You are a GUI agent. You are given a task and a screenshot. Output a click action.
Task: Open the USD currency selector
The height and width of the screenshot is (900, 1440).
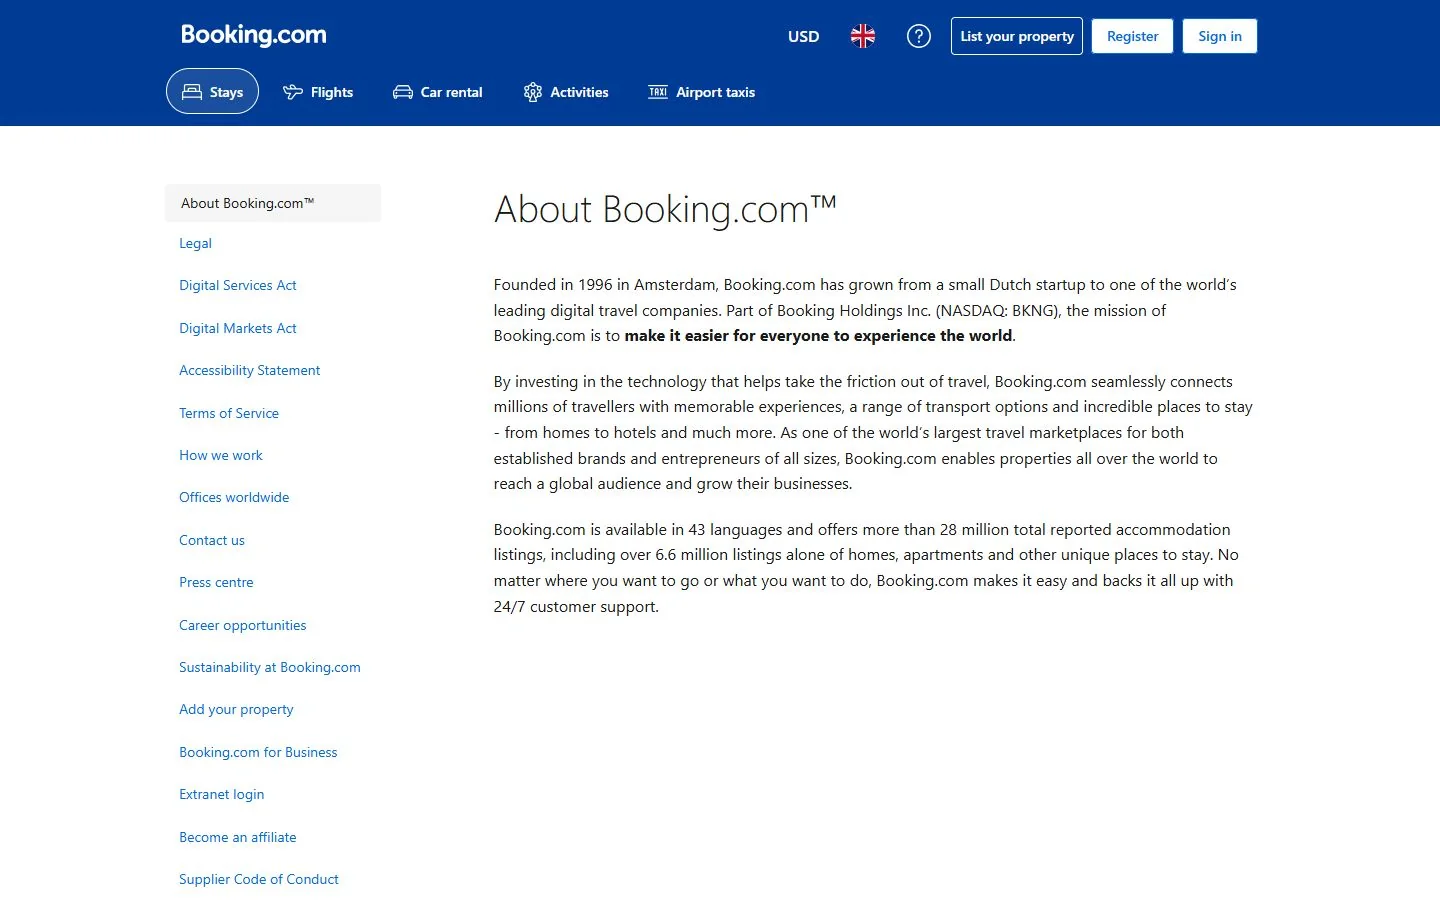click(x=804, y=36)
